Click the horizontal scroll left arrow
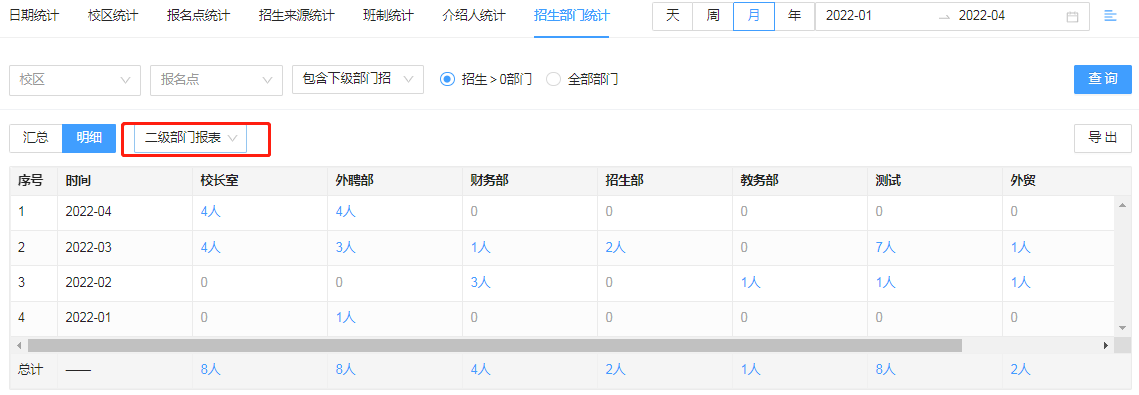Screen dimensions: 1139x395 coord(19,345)
